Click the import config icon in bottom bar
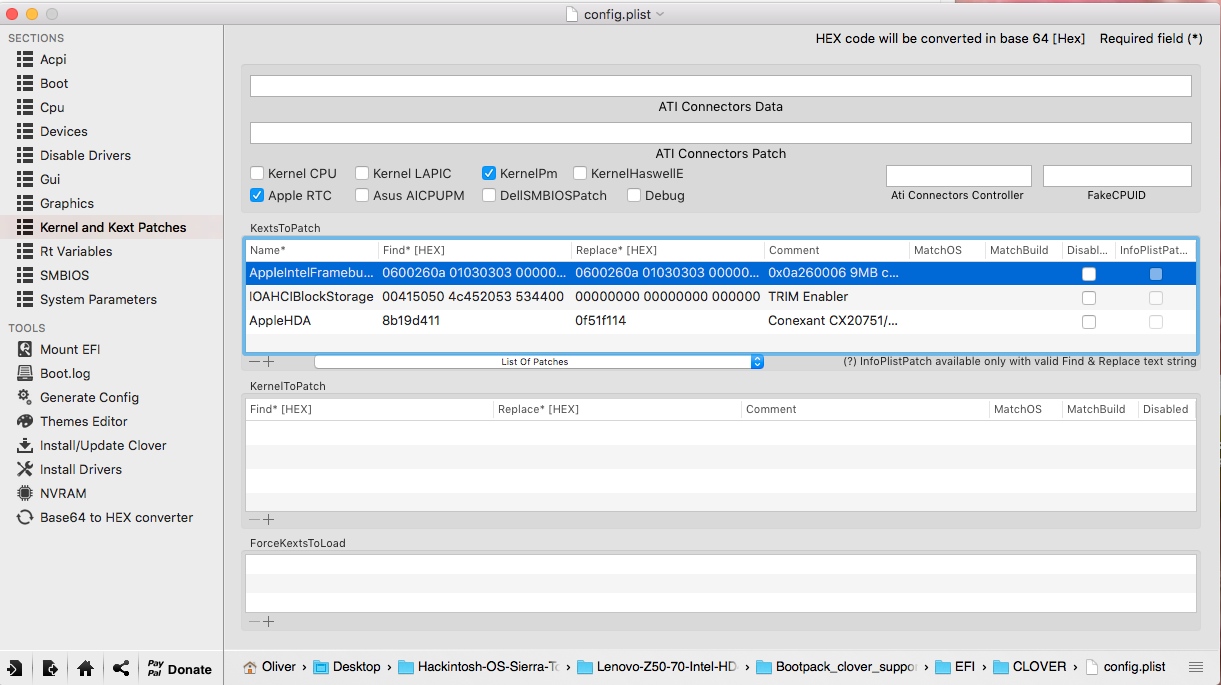This screenshot has height=685, width=1221. point(15,668)
